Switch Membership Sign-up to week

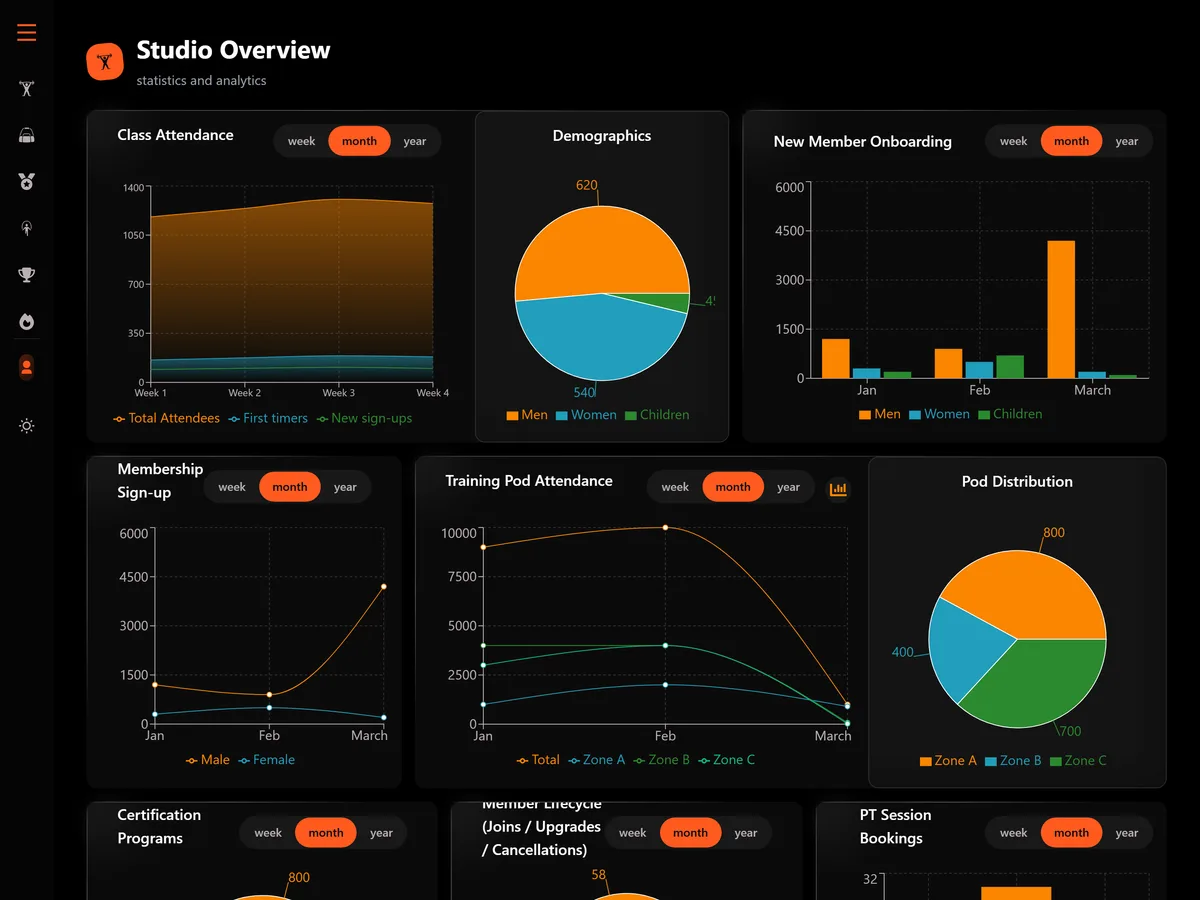click(231, 487)
